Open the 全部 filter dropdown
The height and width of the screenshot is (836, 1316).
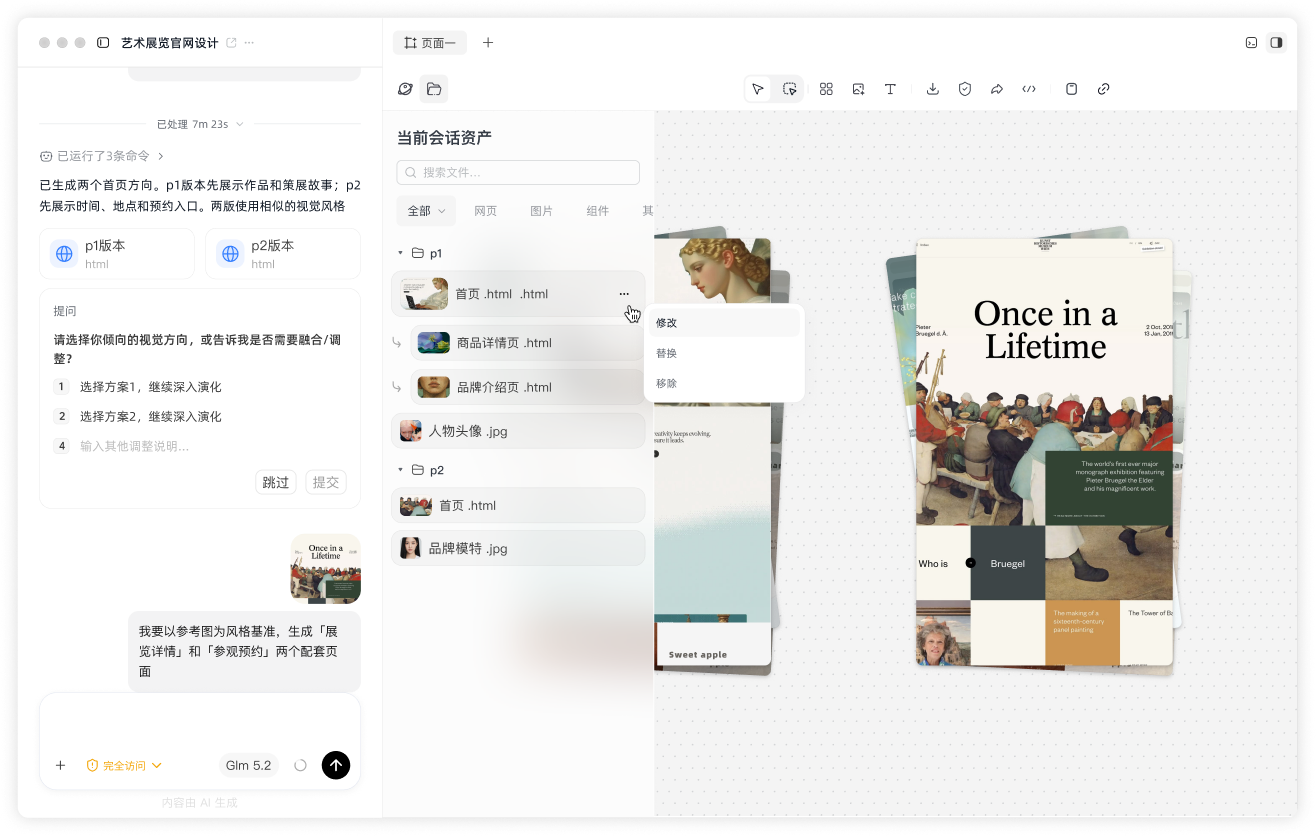pyautogui.click(x=426, y=211)
